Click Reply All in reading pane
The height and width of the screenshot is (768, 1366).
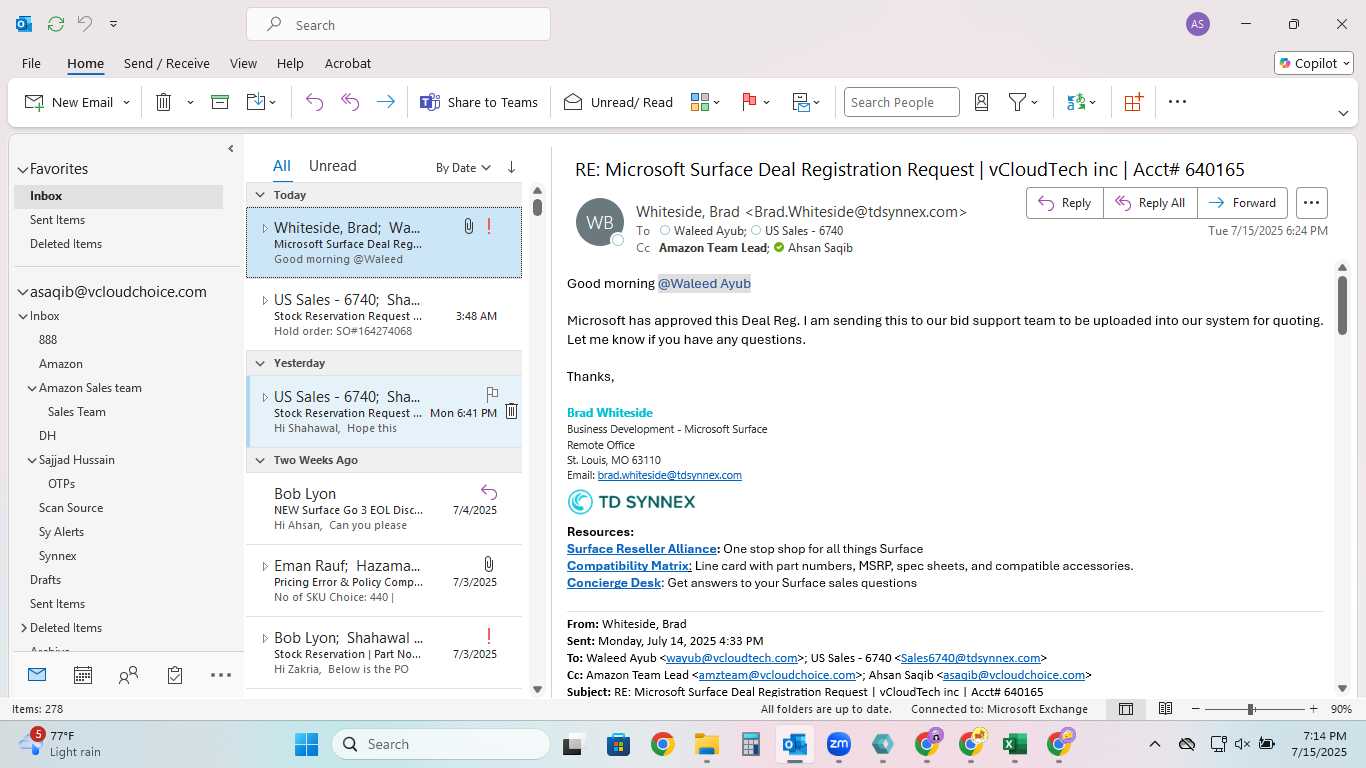click(x=1150, y=203)
